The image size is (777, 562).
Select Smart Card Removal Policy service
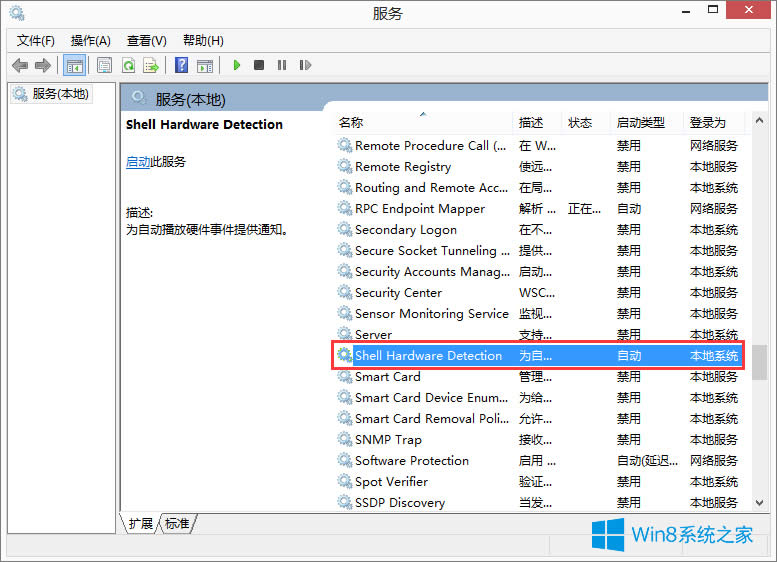[x=432, y=418]
